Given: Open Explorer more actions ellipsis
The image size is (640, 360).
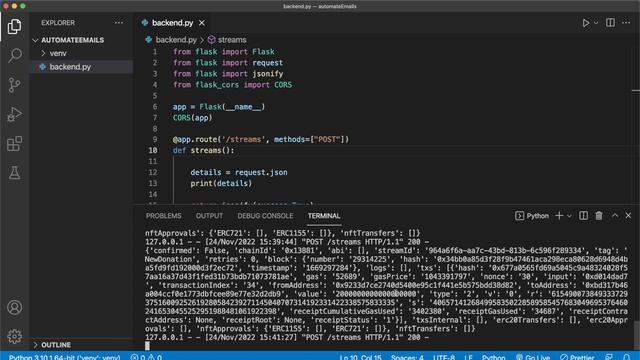Looking at the screenshot, I should click(x=119, y=23).
